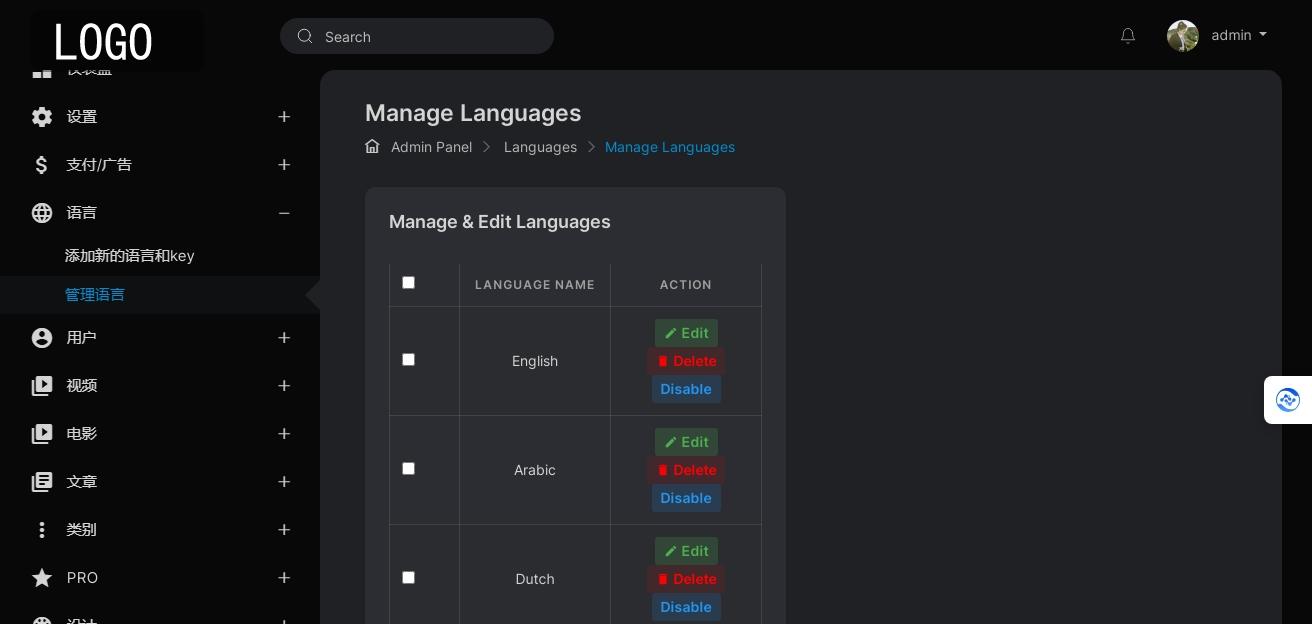Click the settings gear icon in sidebar
The width and height of the screenshot is (1312, 624).
(x=42, y=117)
